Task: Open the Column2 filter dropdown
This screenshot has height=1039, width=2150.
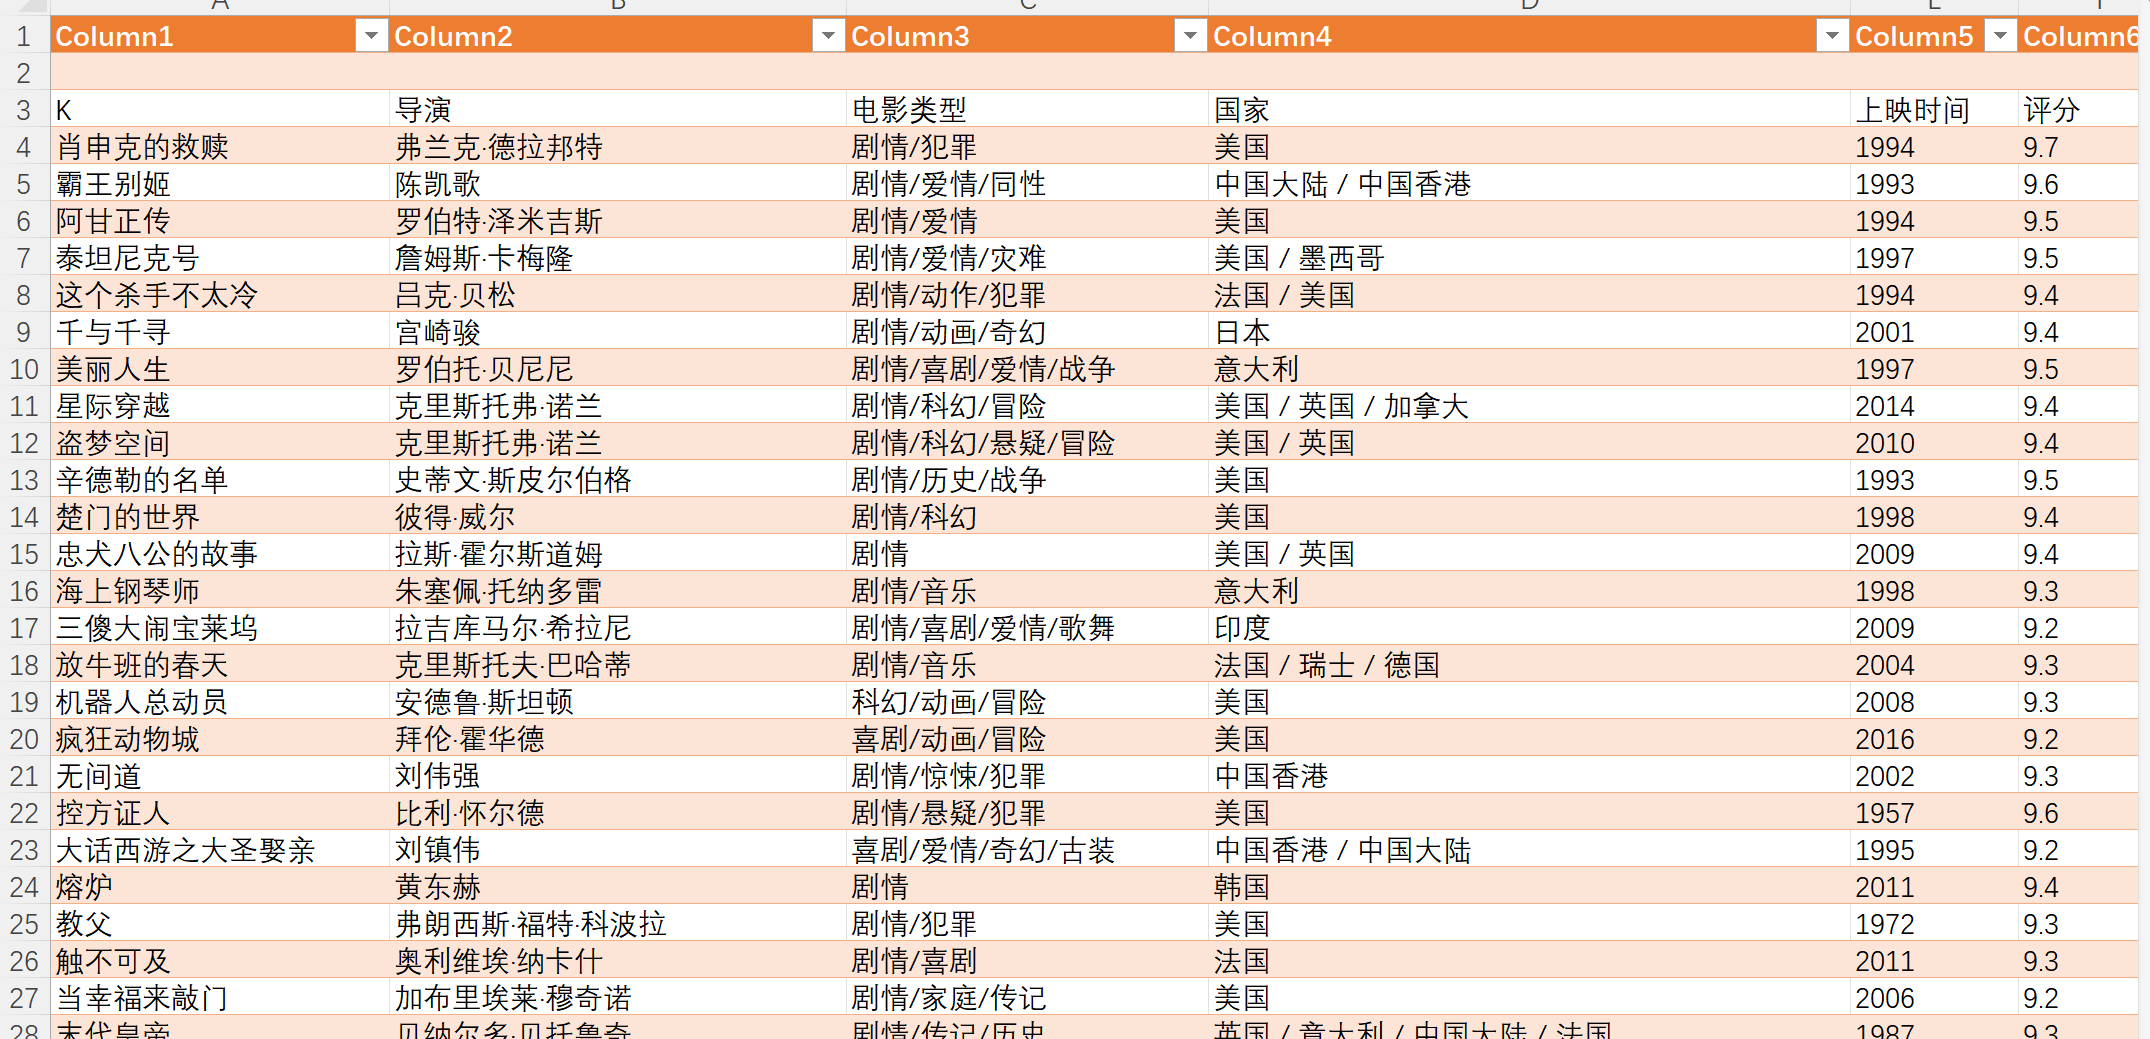Action: 828,36
